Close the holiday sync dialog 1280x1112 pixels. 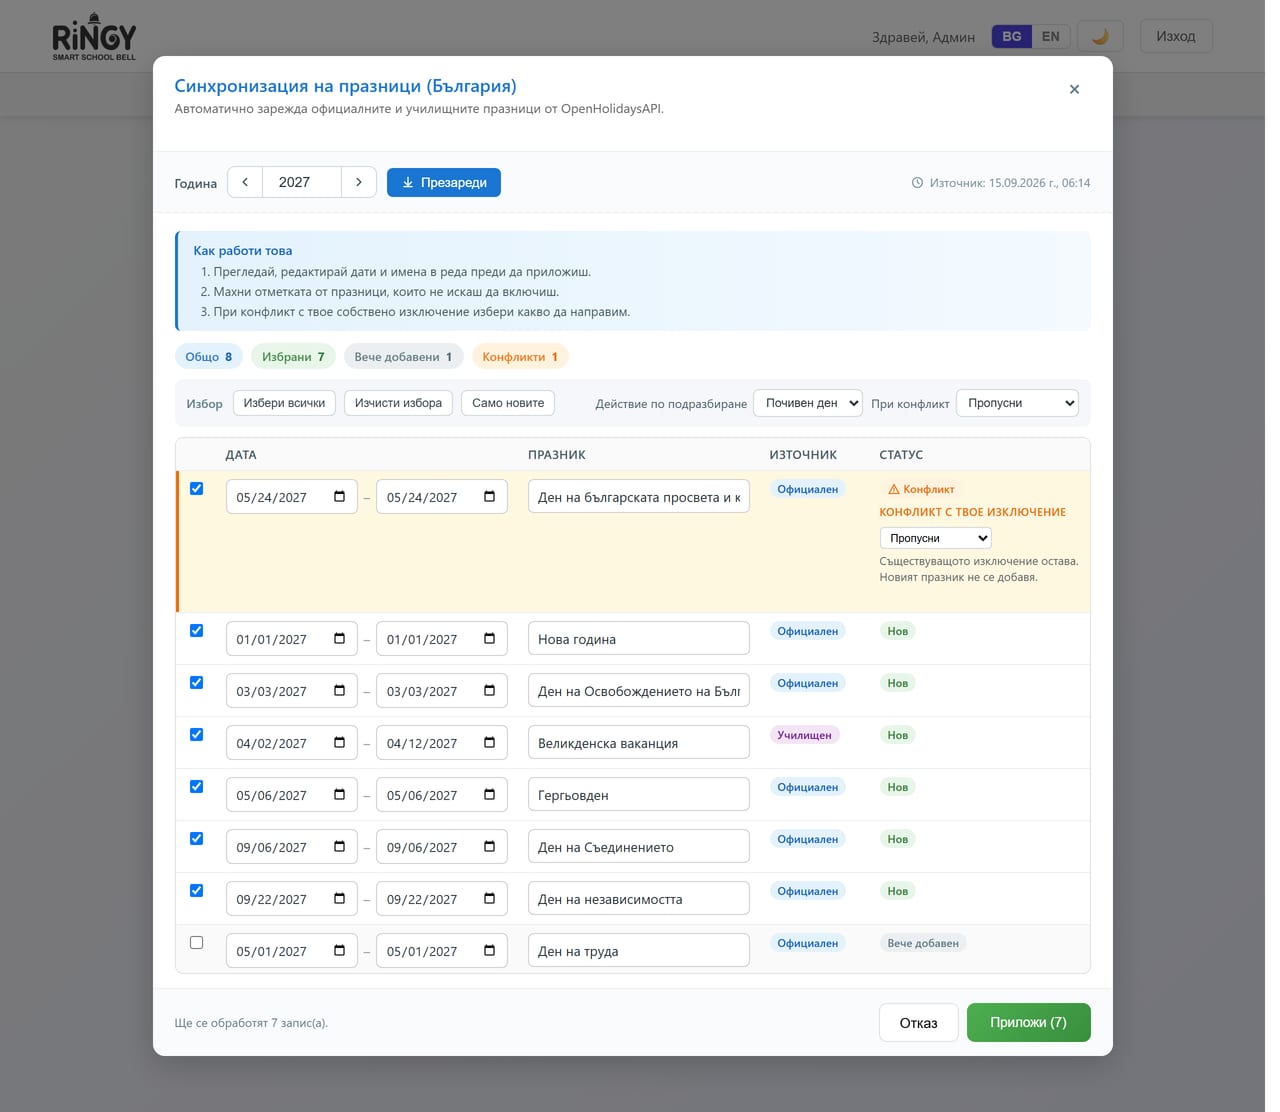pyautogui.click(x=1074, y=89)
